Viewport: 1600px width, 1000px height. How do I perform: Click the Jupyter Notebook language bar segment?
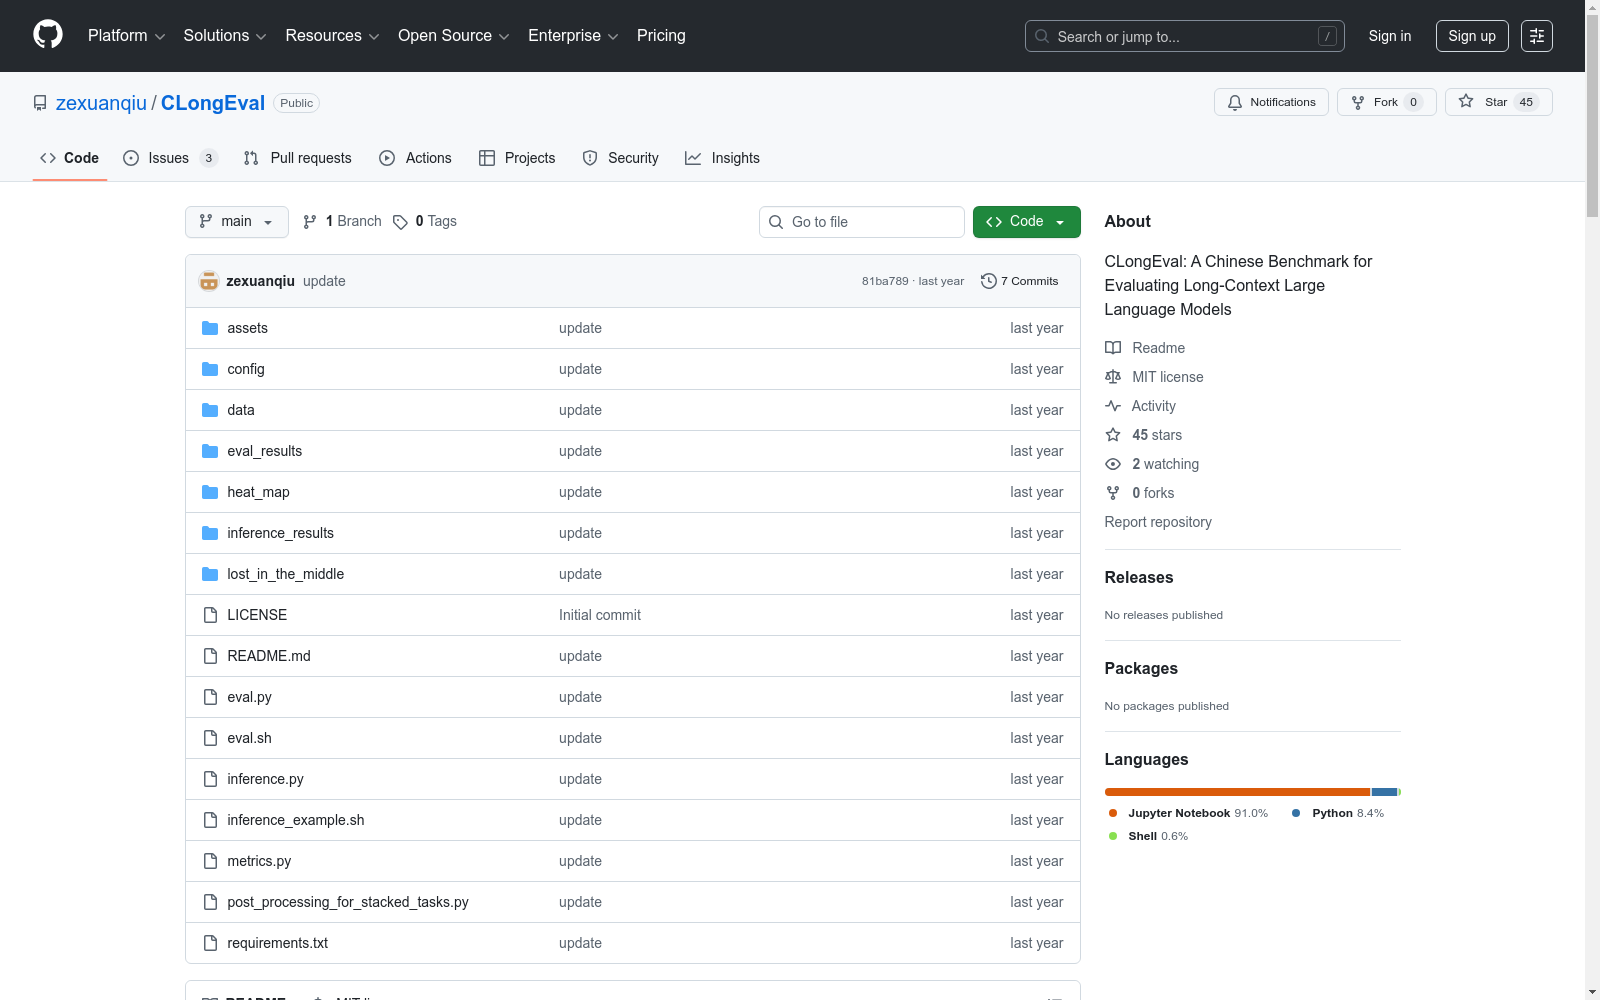[1237, 792]
